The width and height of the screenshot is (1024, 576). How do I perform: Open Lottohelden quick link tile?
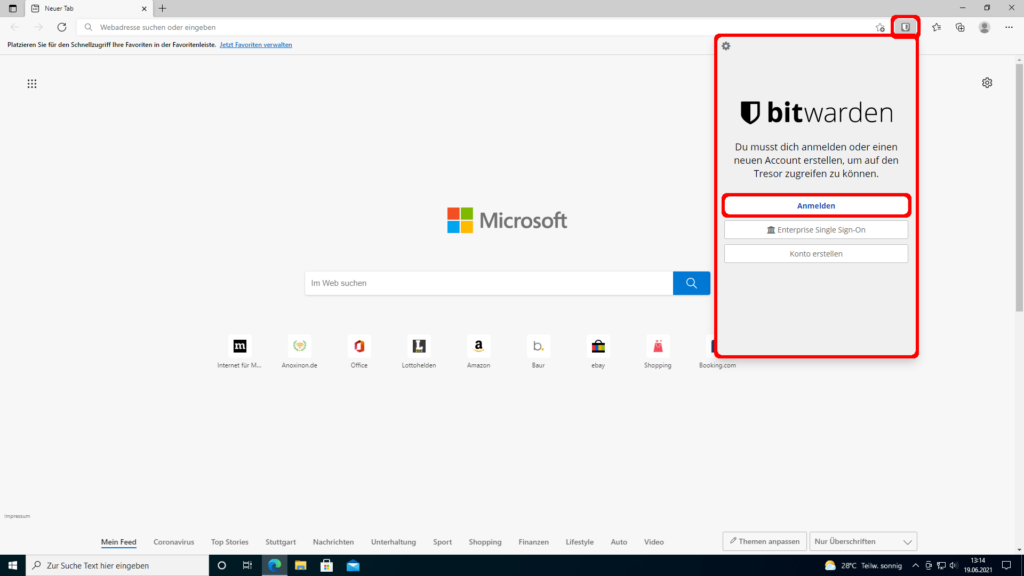[x=419, y=352]
